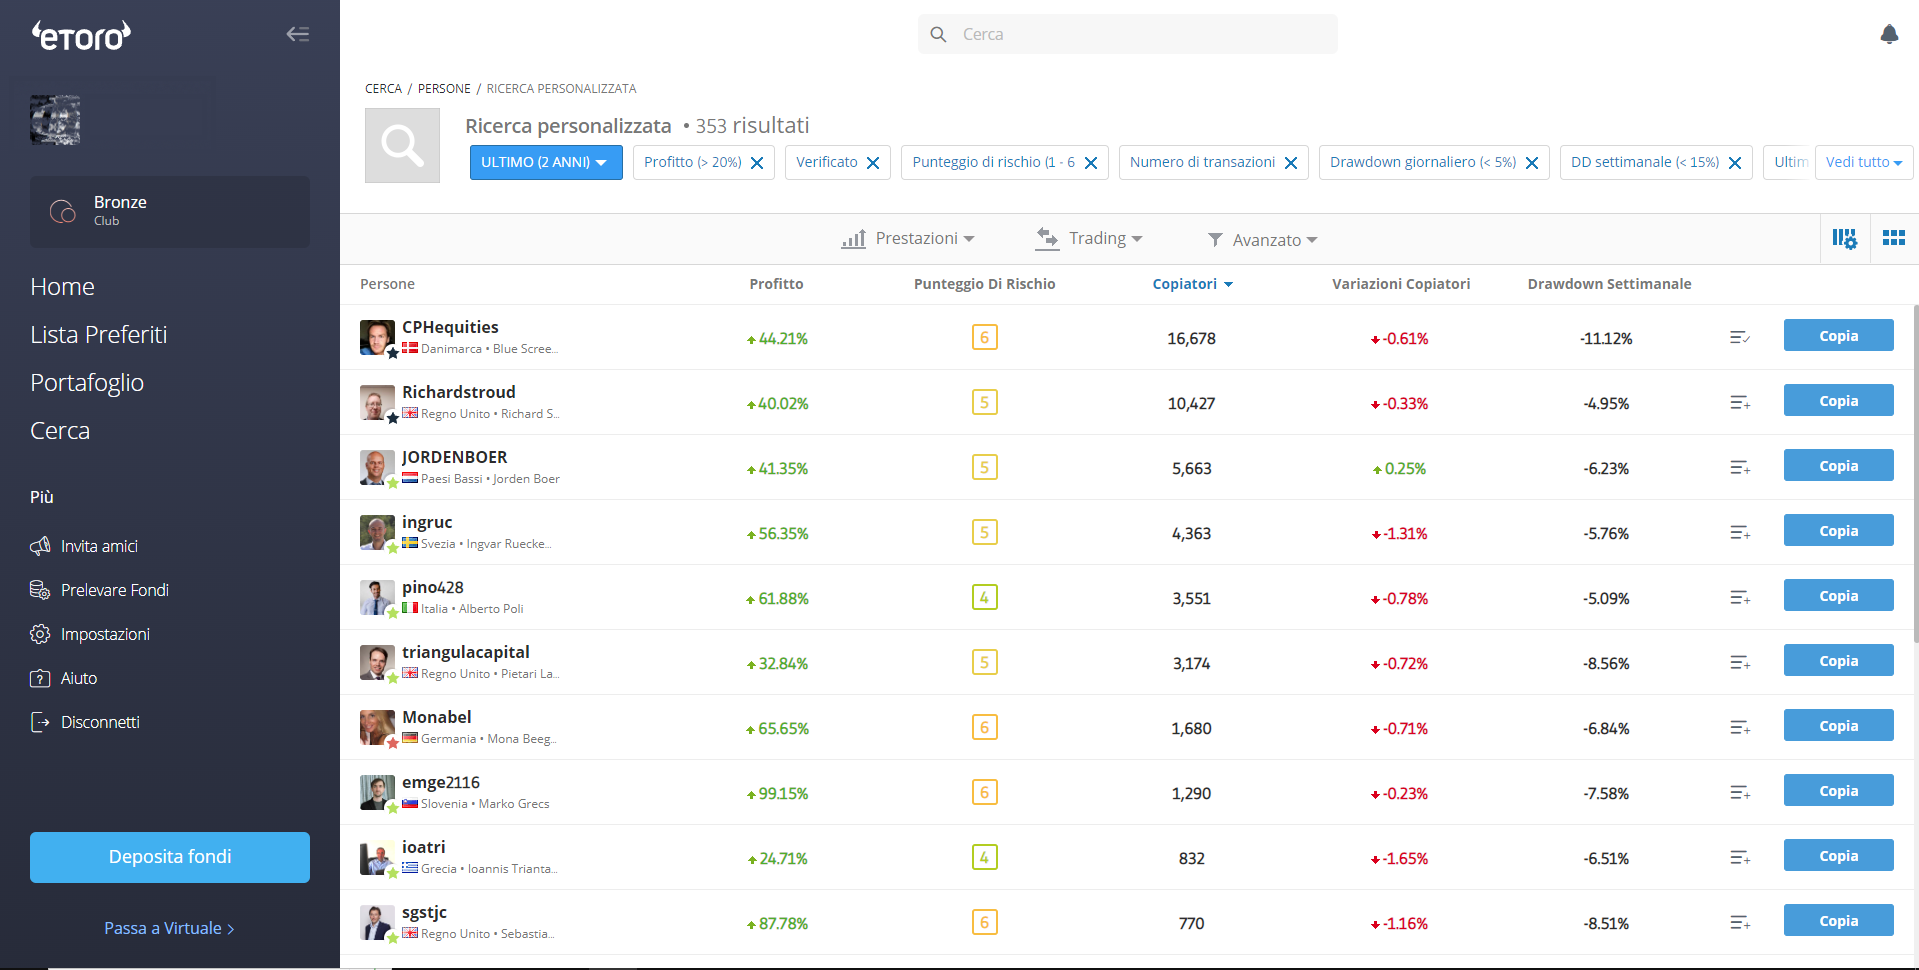Sort by Drawdown Settimanale header
The width and height of the screenshot is (1919, 970).
click(1609, 284)
